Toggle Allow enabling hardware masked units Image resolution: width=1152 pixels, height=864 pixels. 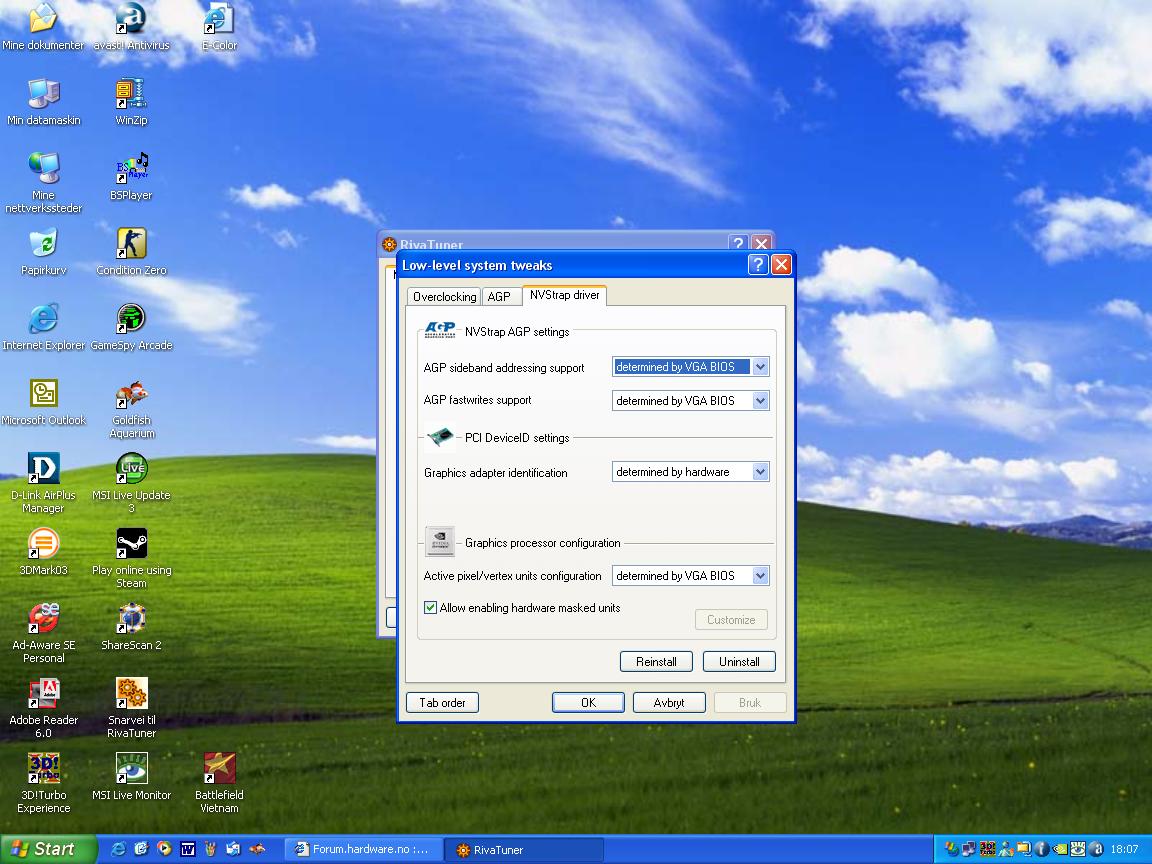coord(431,608)
